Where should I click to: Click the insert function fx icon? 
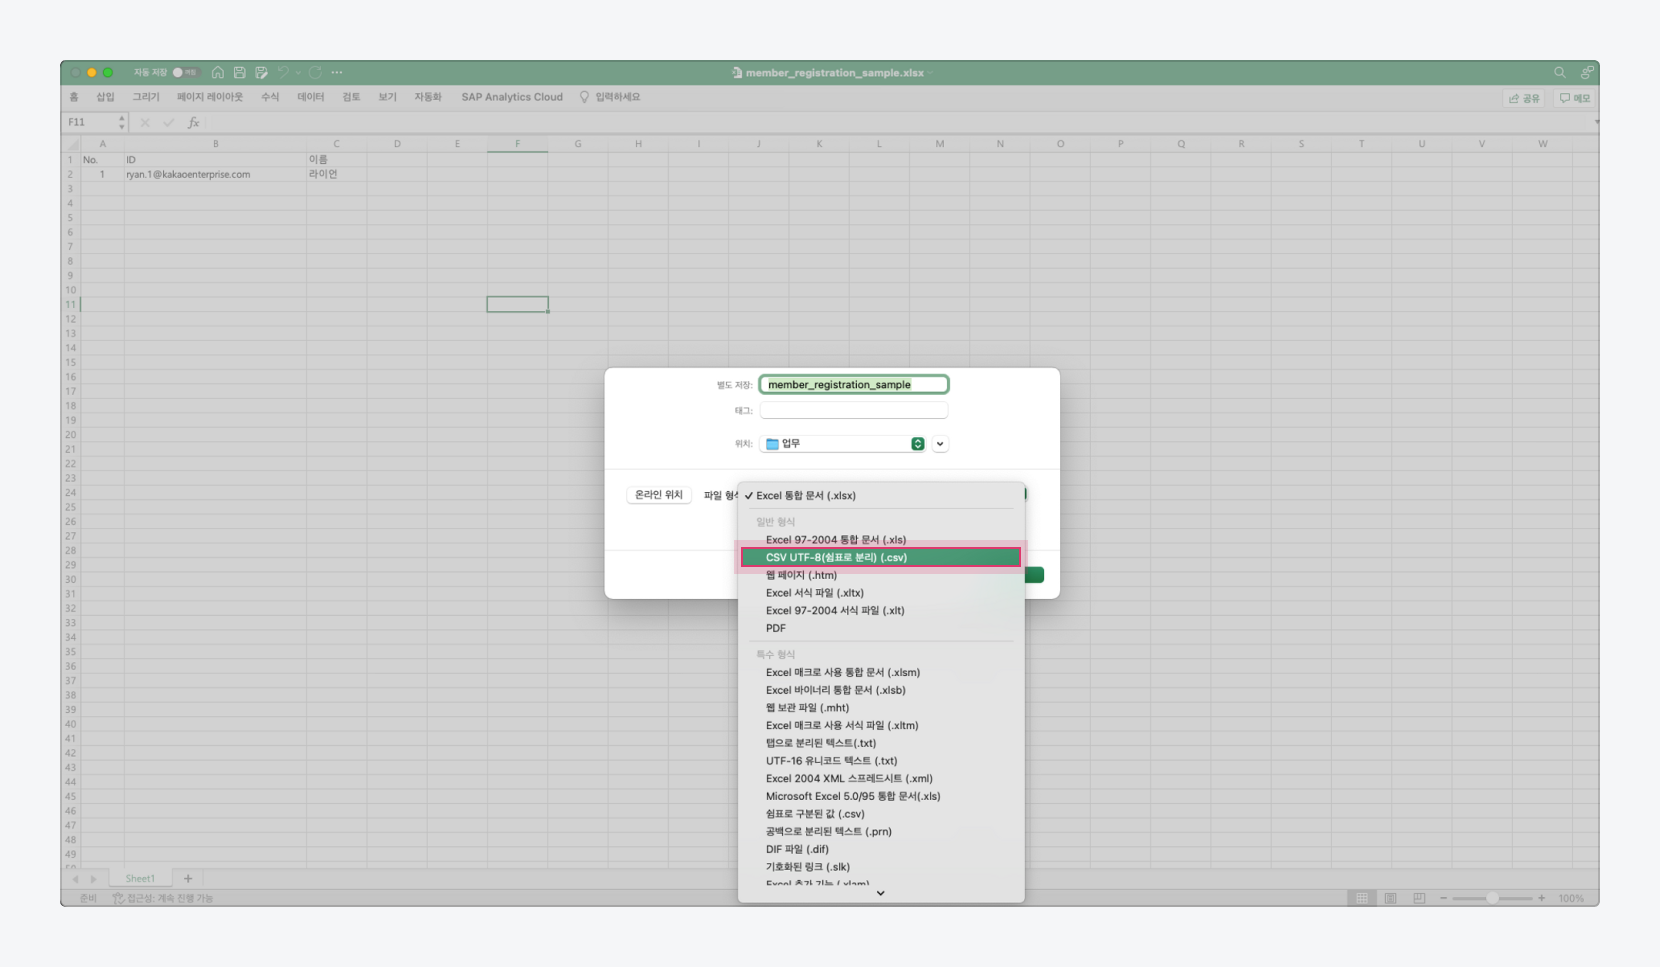point(193,123)
